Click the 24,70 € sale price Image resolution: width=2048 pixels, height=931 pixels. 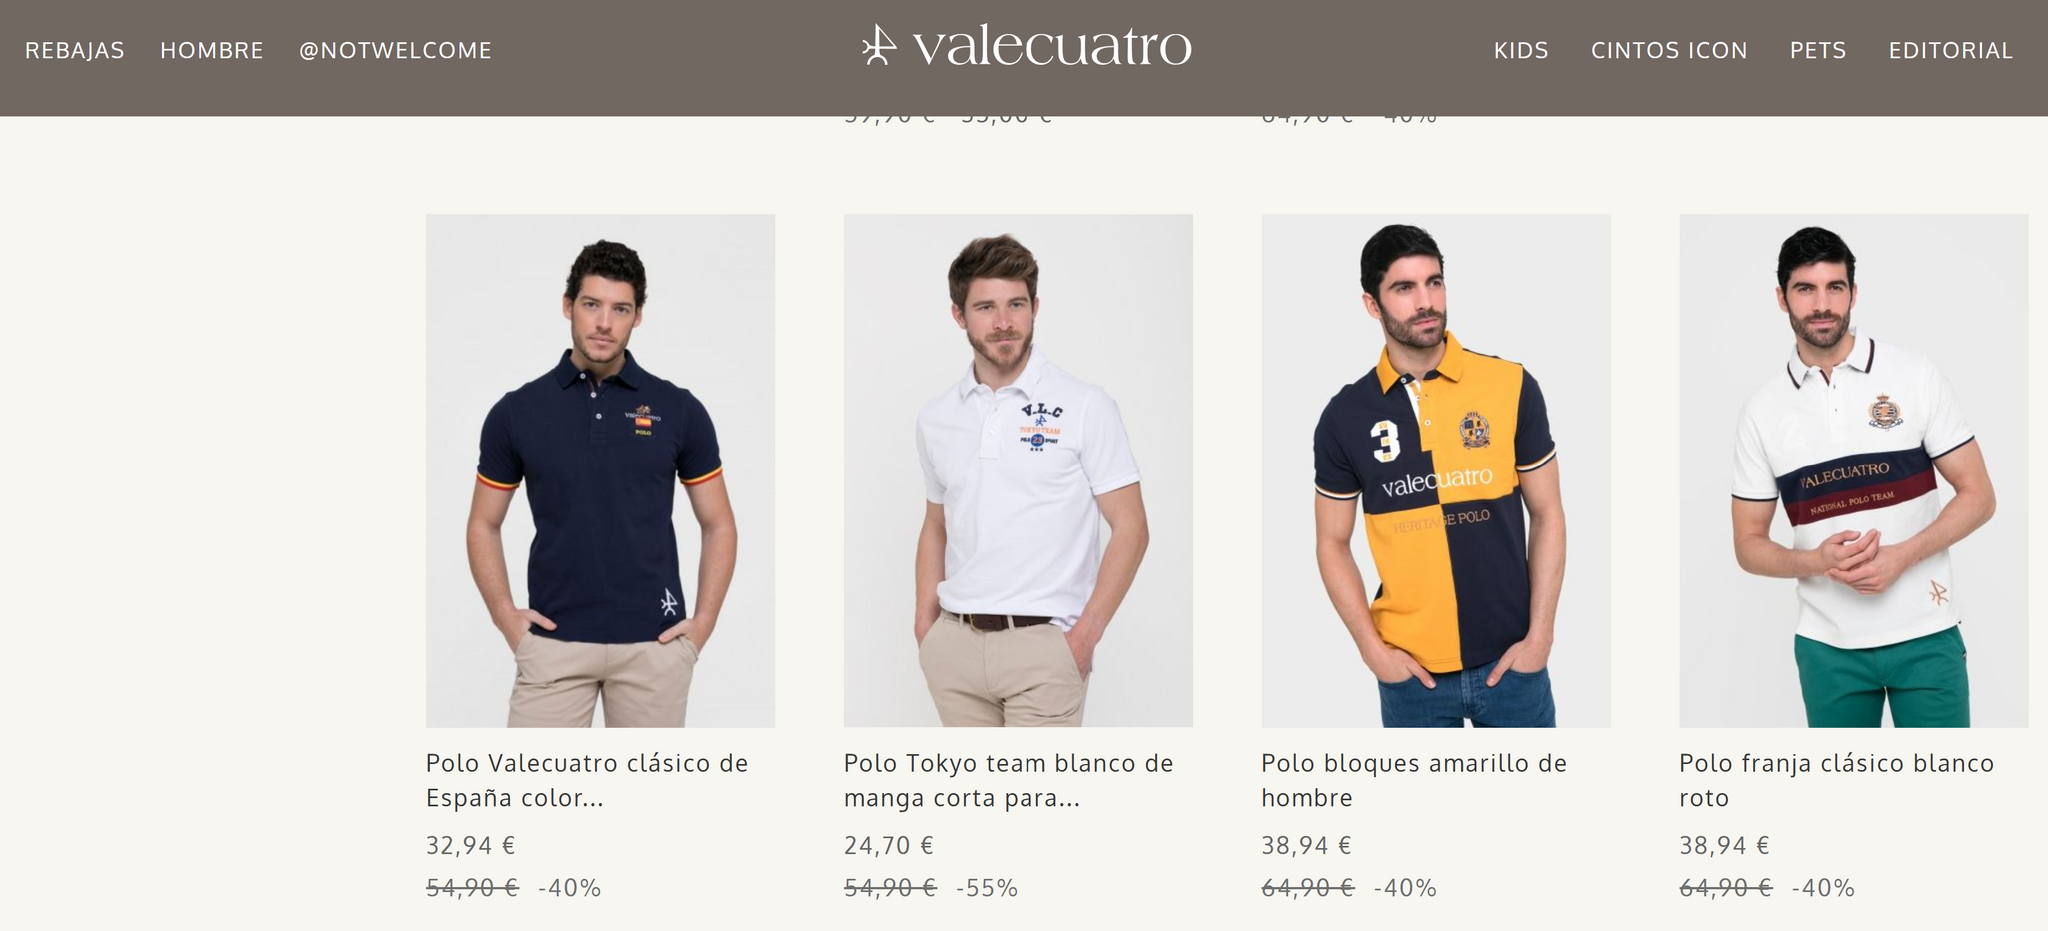coord(888,846)
